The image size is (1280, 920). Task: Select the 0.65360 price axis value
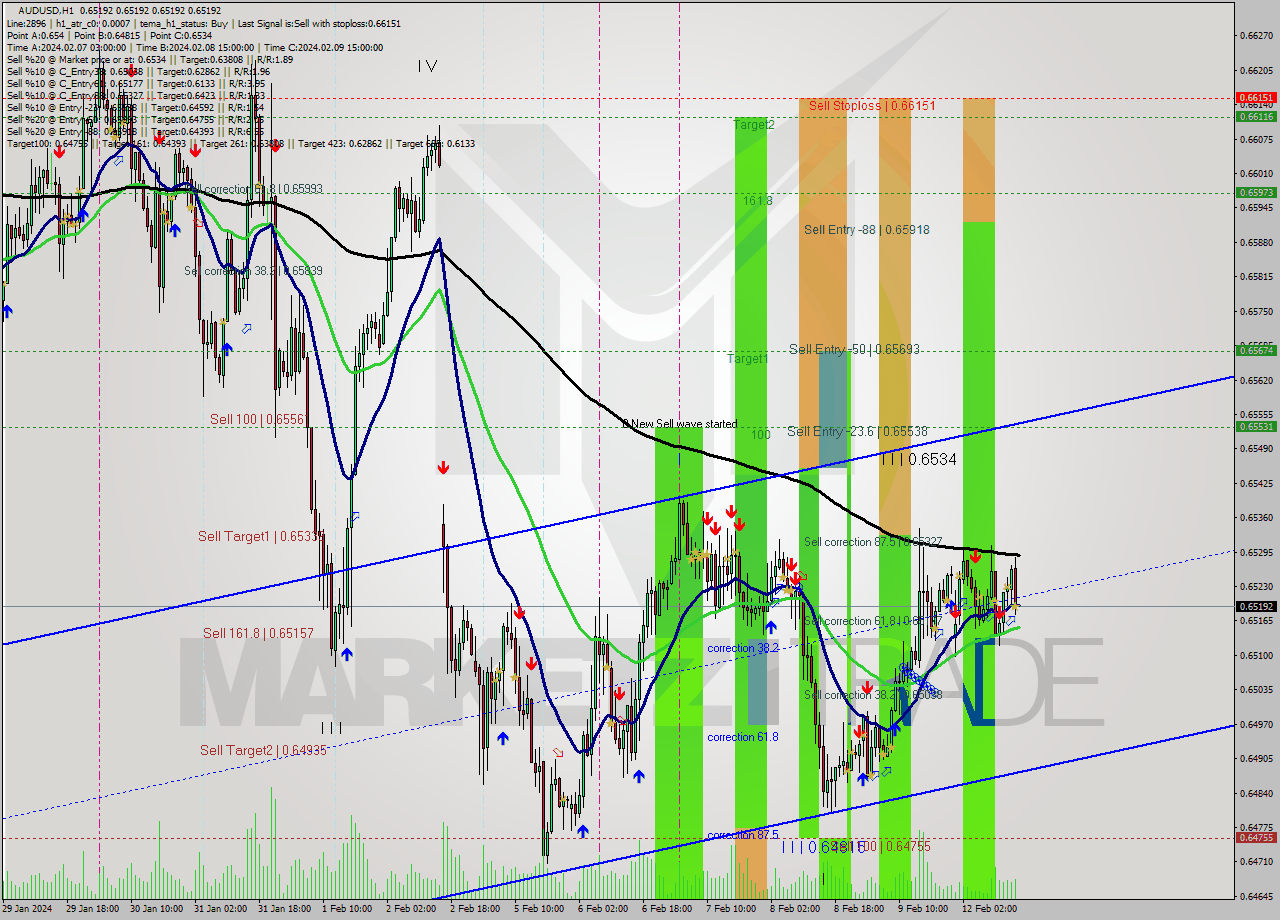(1256, 517)
